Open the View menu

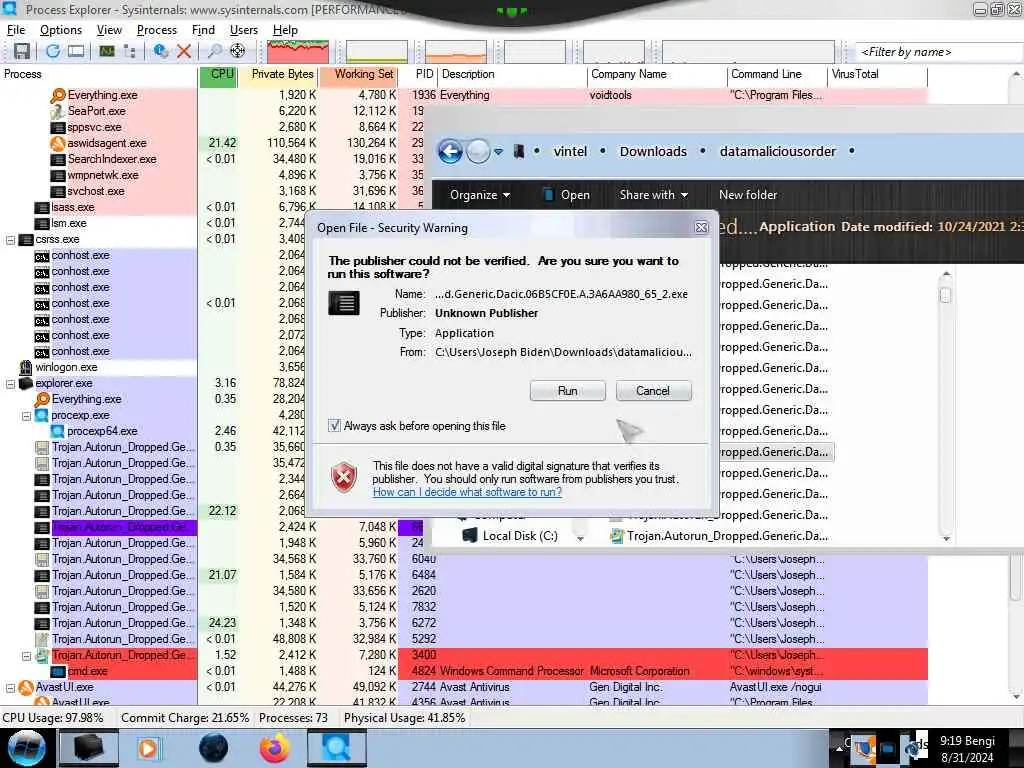[109, 30]
